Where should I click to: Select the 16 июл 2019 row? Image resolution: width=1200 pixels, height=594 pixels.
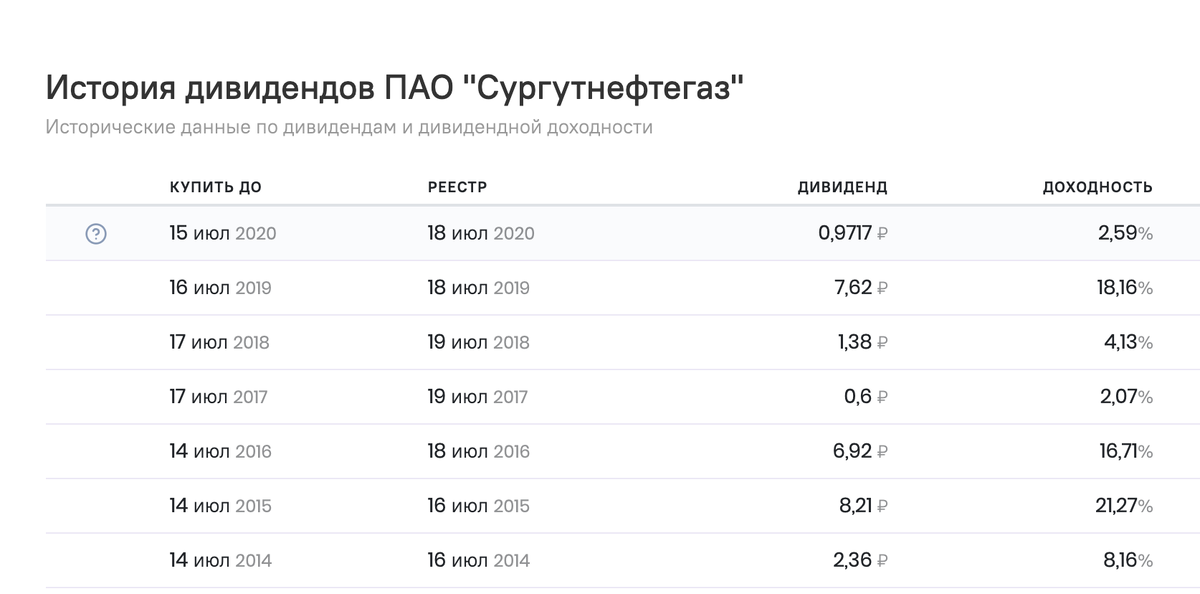(600, 288)
